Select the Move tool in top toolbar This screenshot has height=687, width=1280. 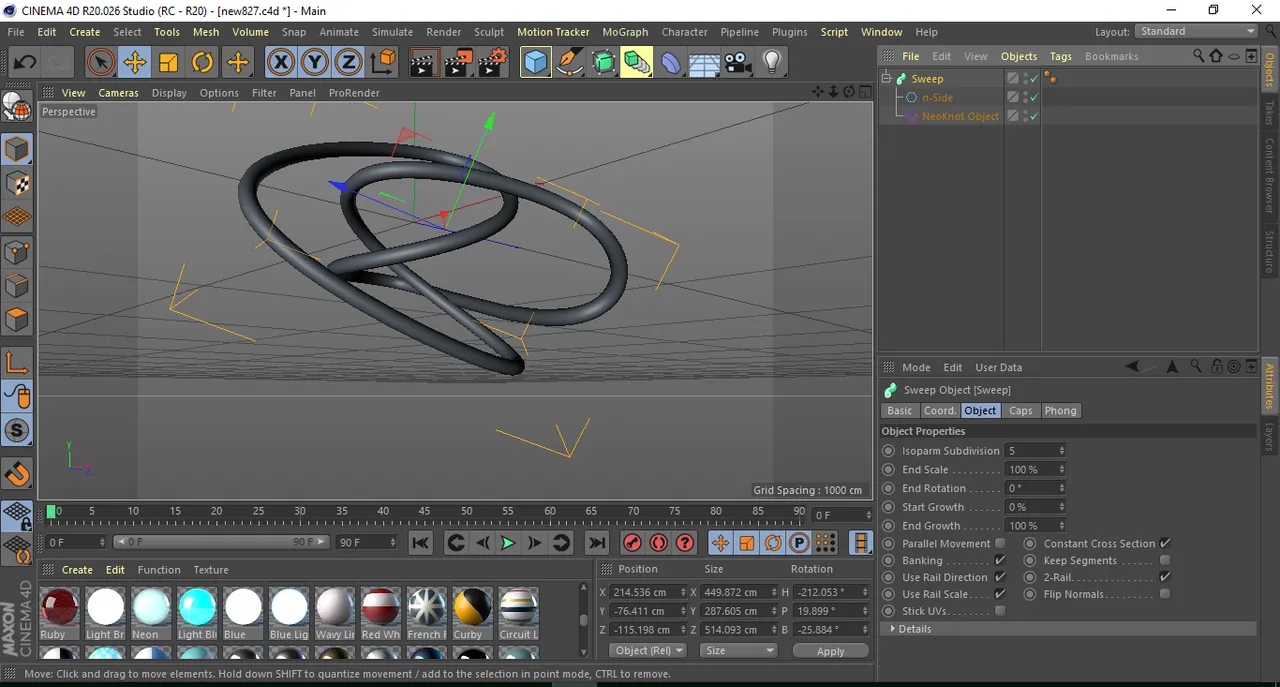pos(134,63)
